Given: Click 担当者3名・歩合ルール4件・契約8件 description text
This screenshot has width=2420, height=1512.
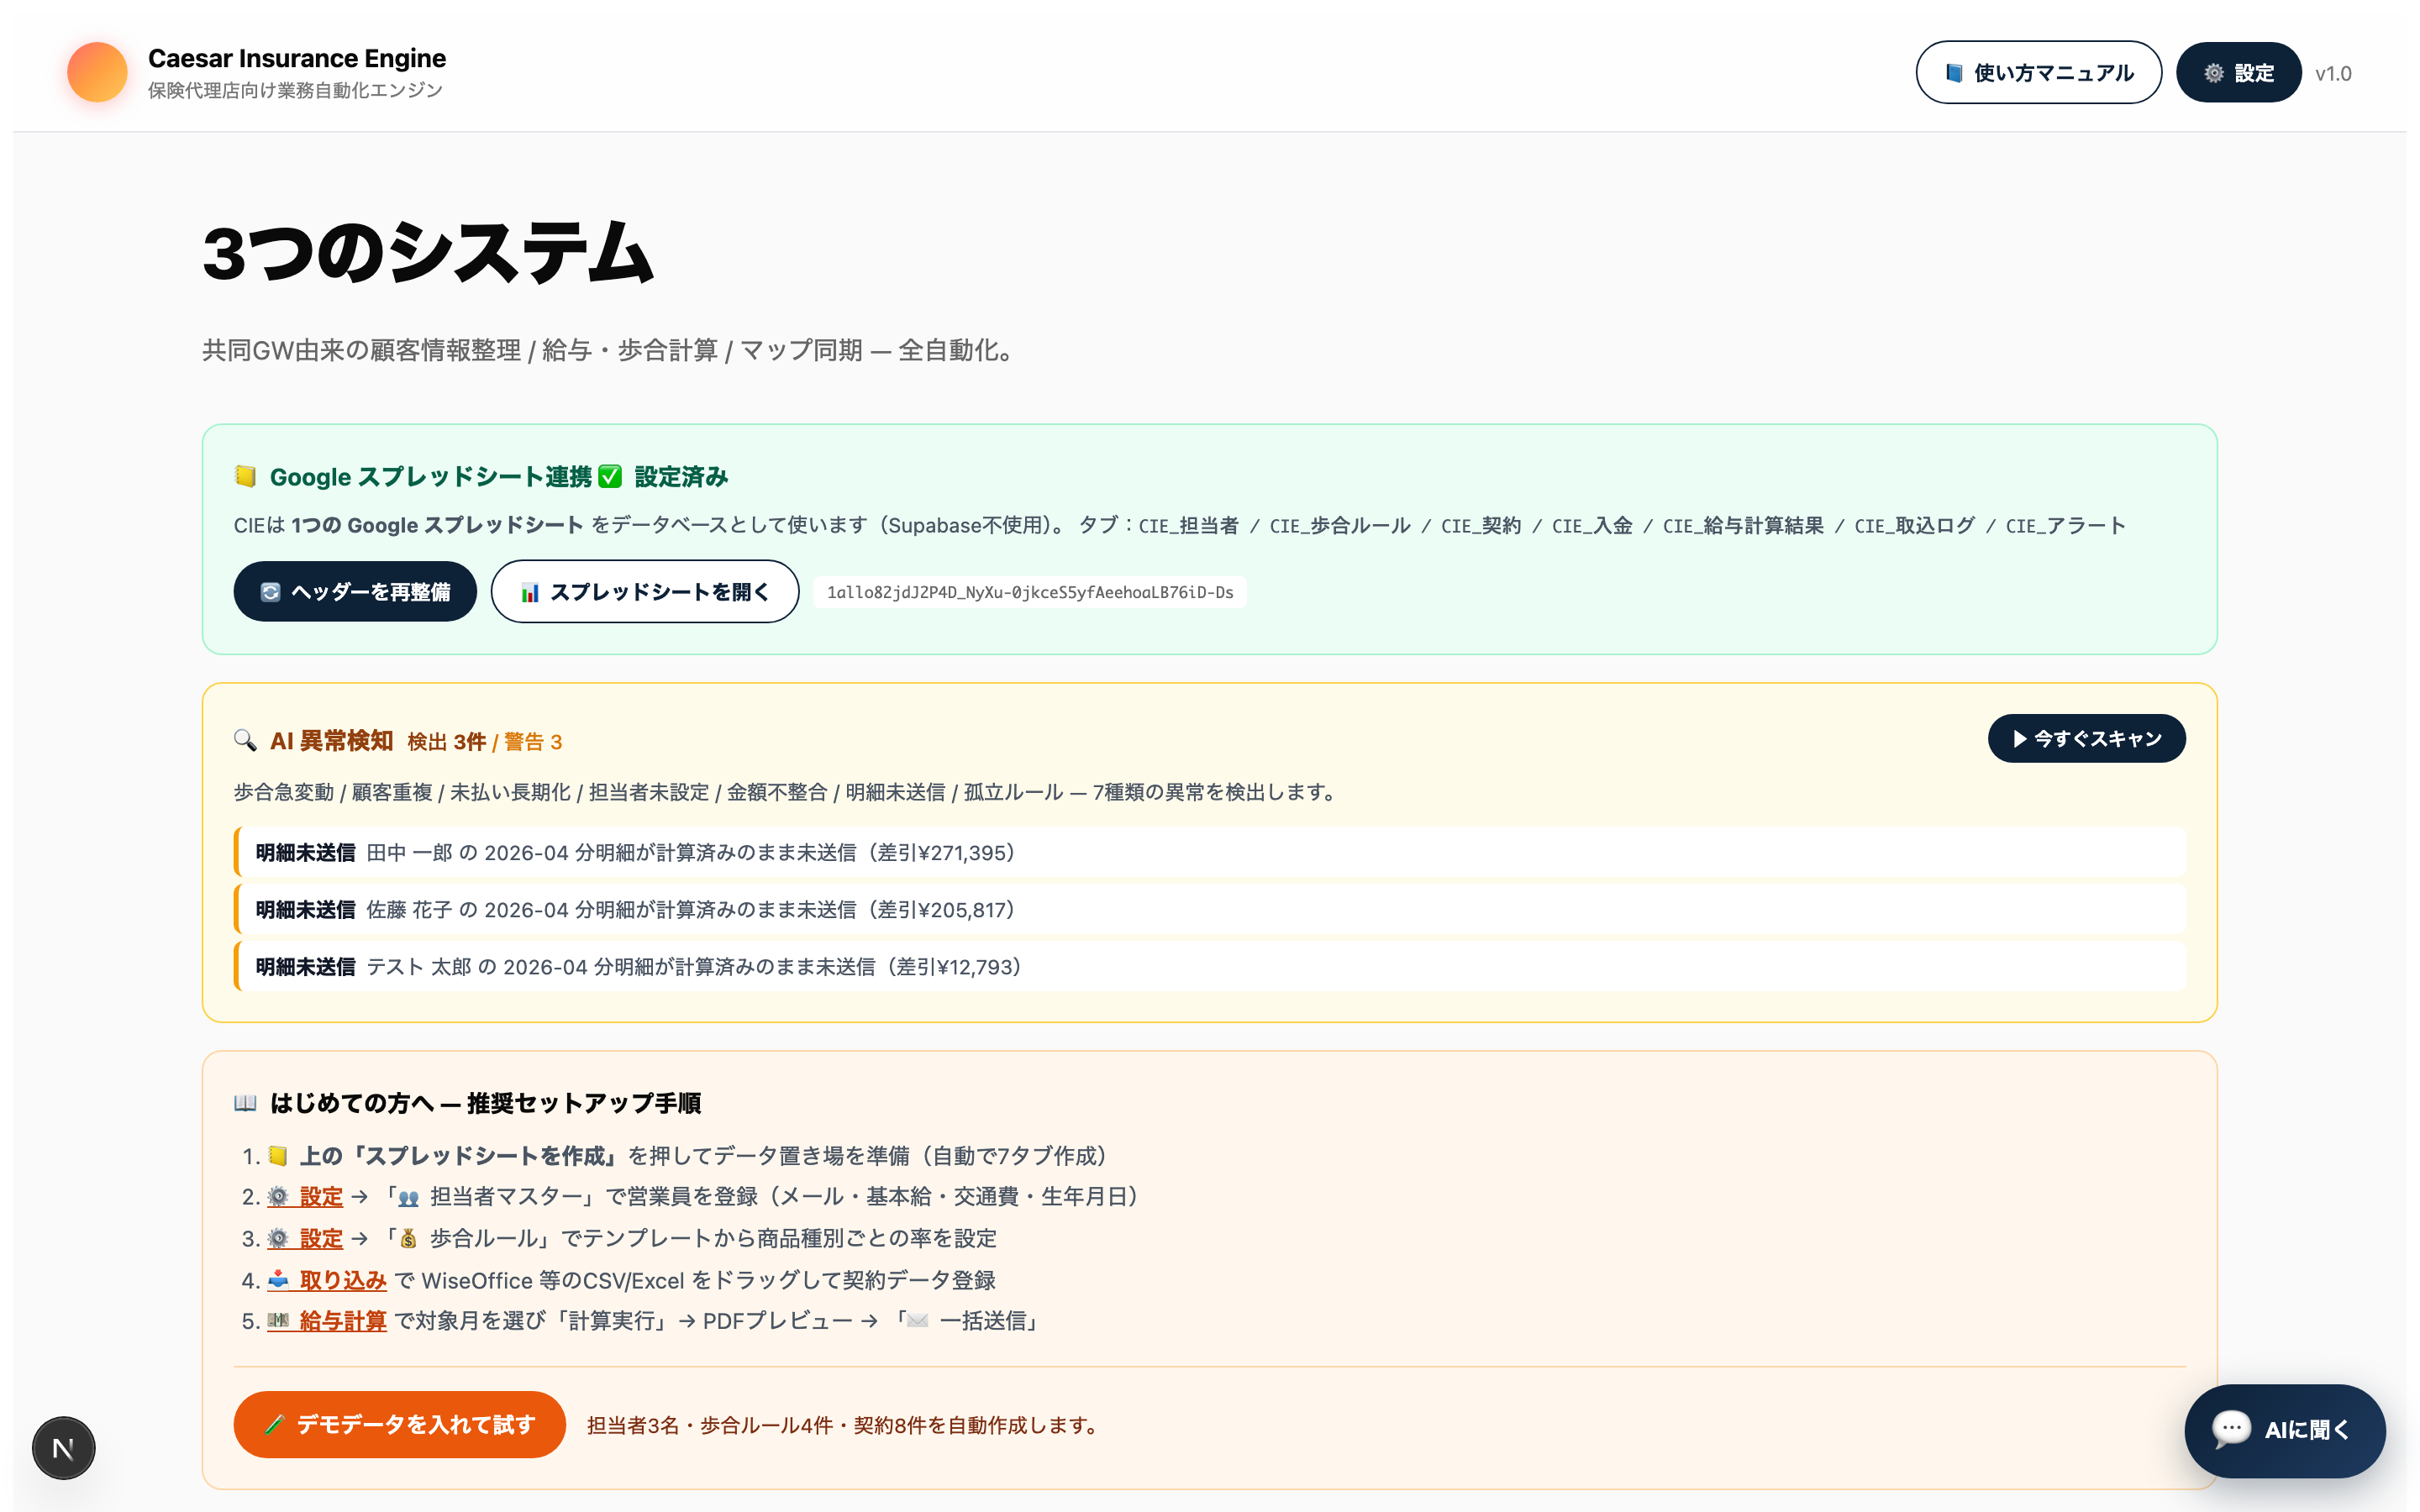Looking at the screenshot, I should [x=845, y=1425].
